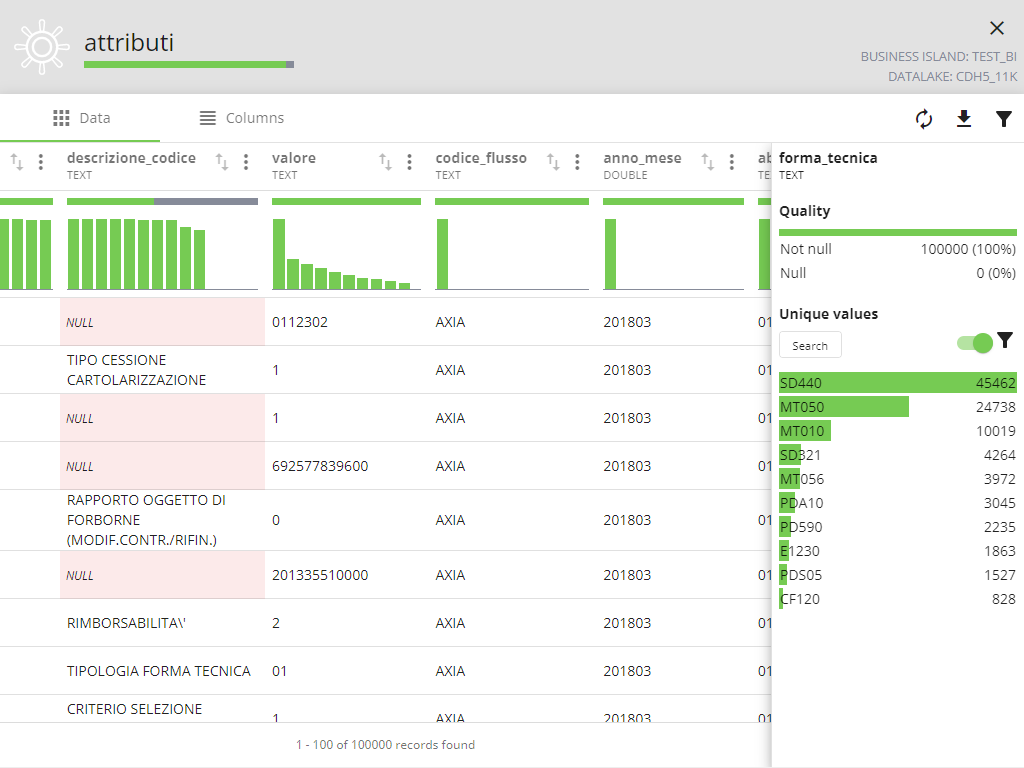Open the top toolbar filter icon
This screenshot has width=1024, height=768.
click(x=1004, y=119)
